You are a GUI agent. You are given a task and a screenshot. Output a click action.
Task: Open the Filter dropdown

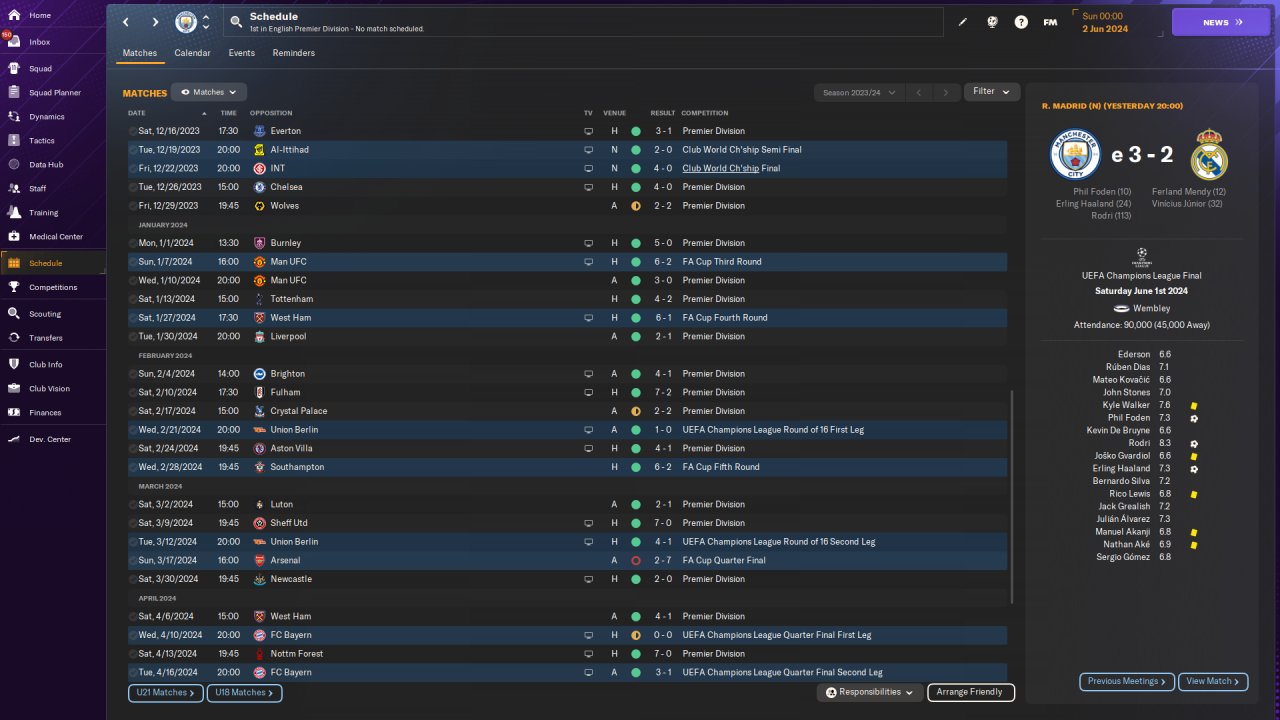pyautogui.click(x=992, y=92)
